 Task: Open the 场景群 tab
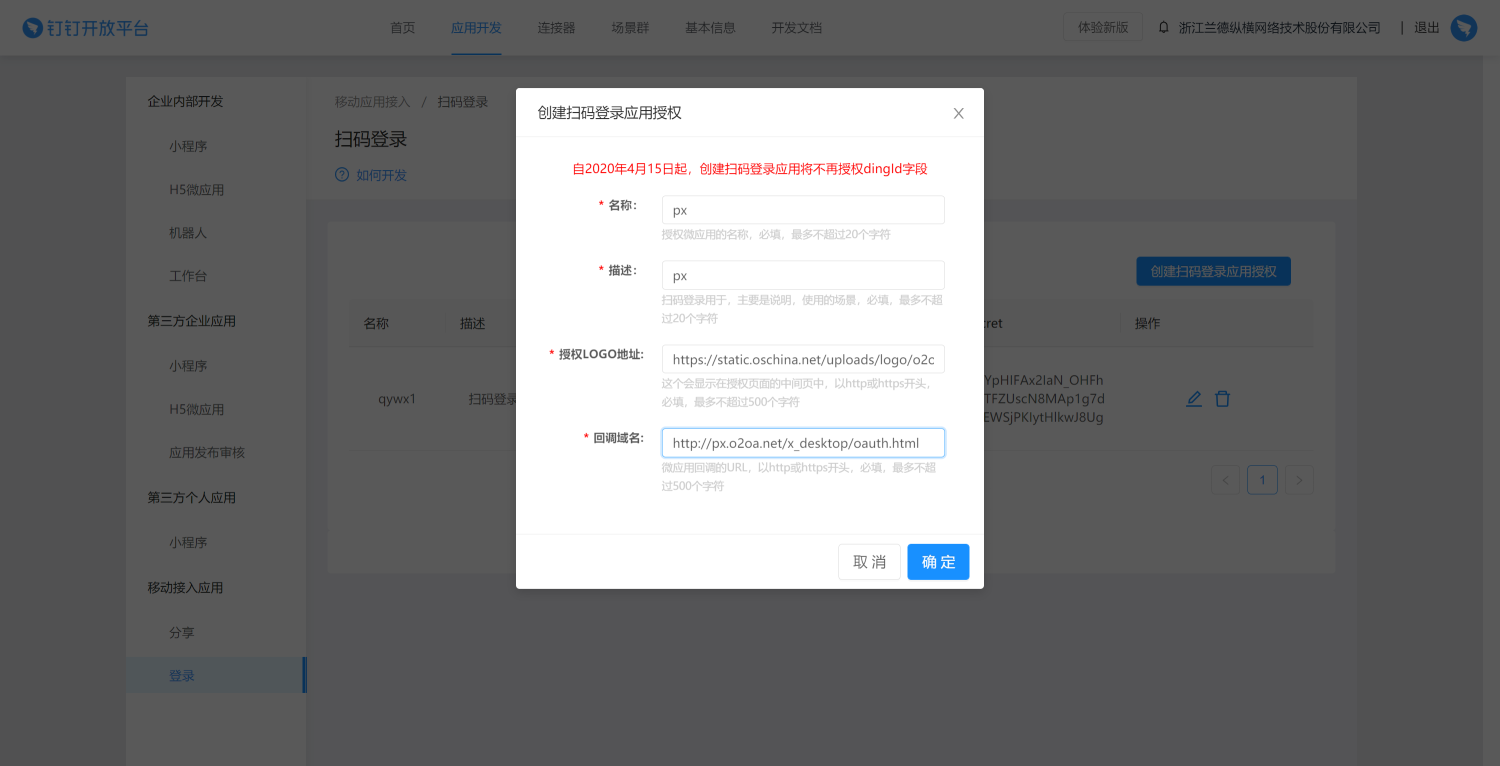[630, 28]
